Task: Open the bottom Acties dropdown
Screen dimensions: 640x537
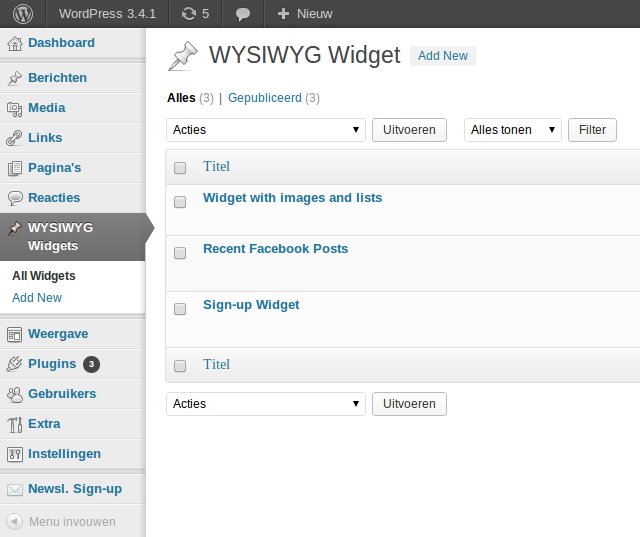Action: click(x=266, y=403)
